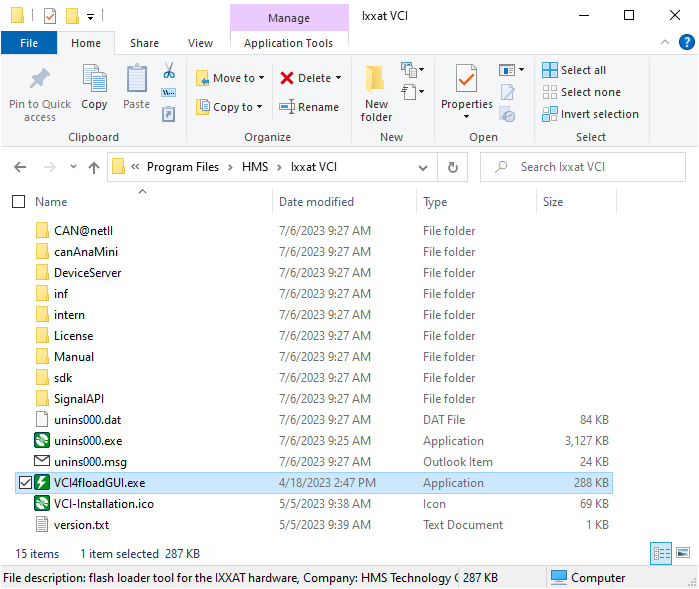Go back to the previous folder
699x589 pixels.
point(20,167)
